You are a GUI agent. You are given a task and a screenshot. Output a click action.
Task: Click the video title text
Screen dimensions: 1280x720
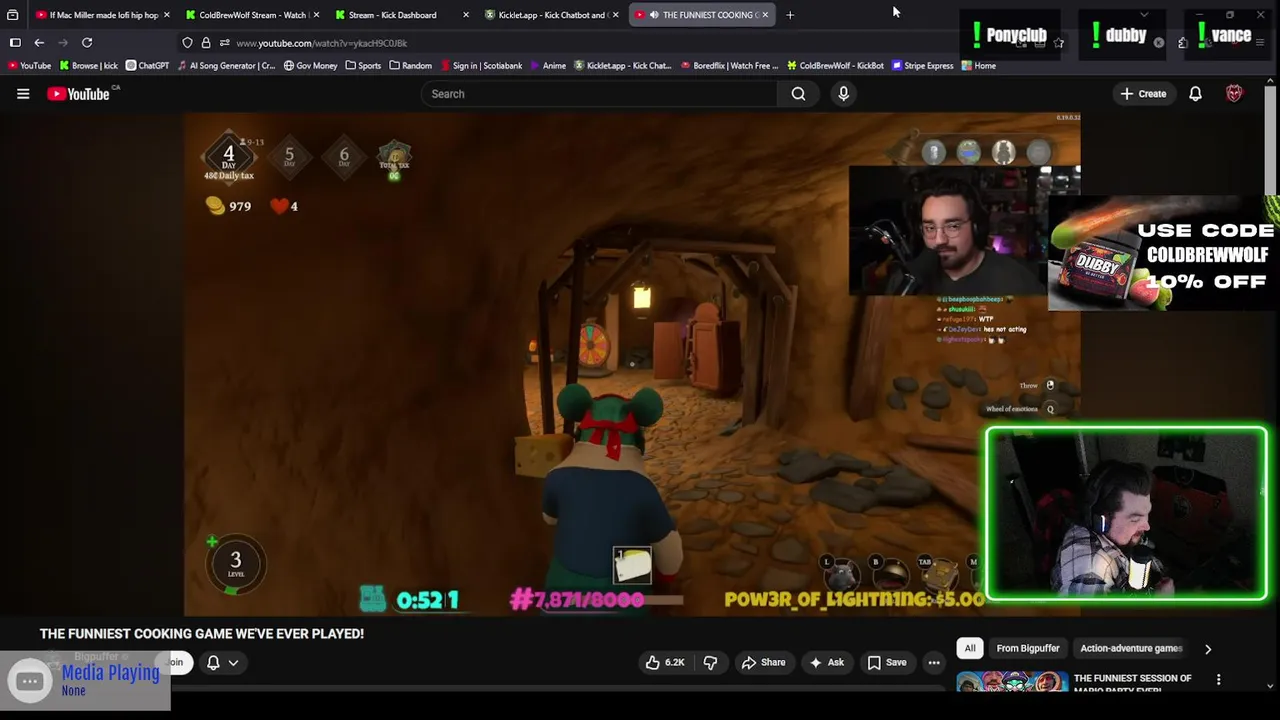[202, 634]
